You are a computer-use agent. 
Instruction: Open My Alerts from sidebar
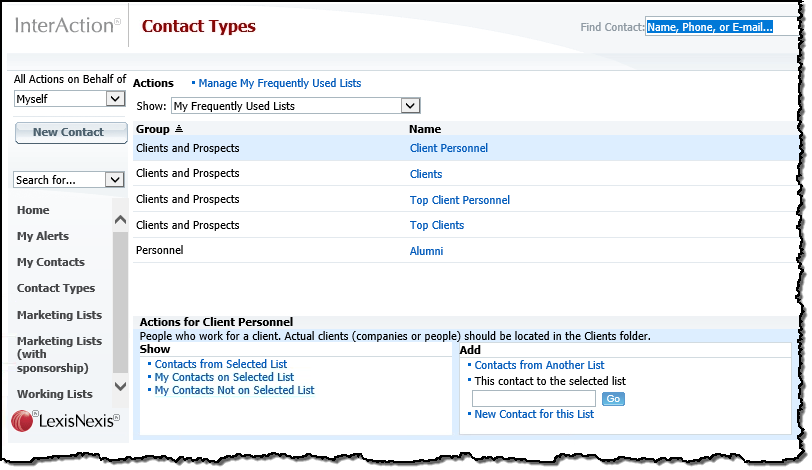click(43, 236)
